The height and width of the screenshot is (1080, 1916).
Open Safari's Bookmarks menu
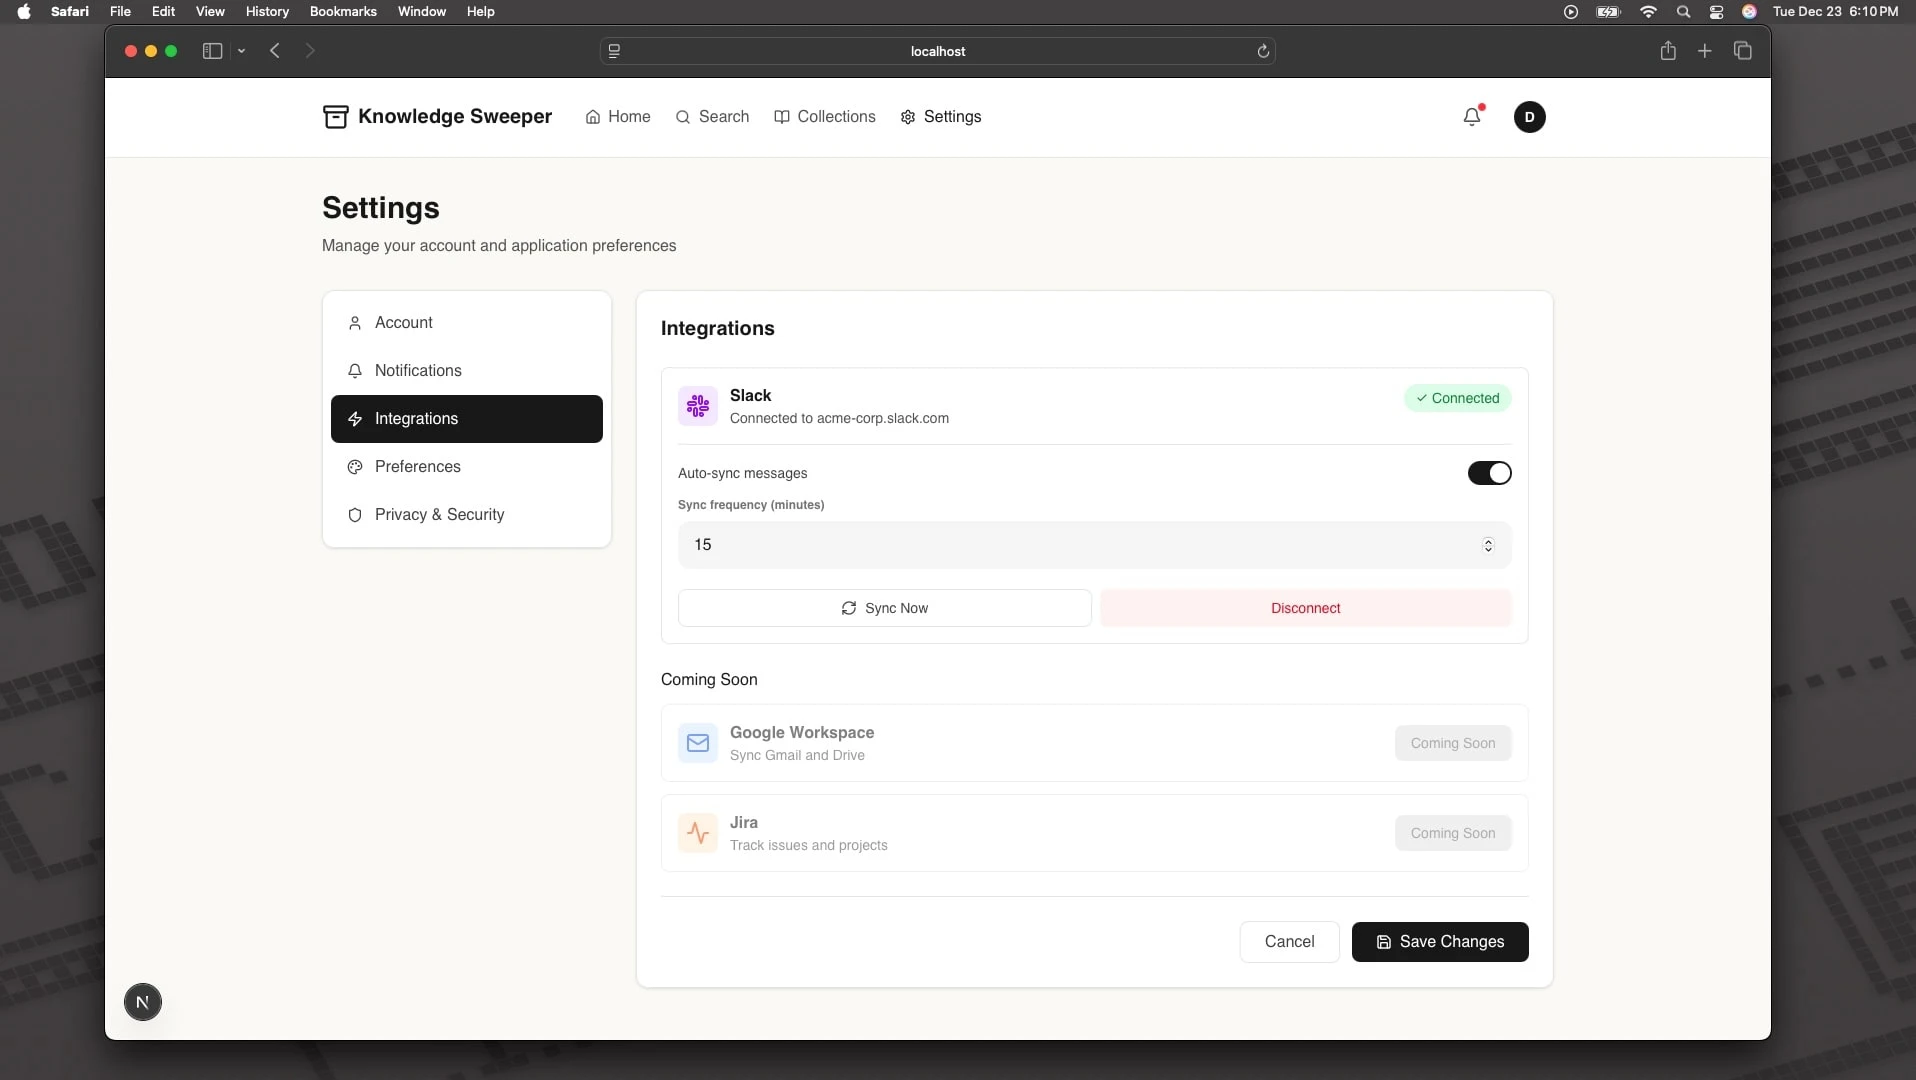tap(343, 12)
